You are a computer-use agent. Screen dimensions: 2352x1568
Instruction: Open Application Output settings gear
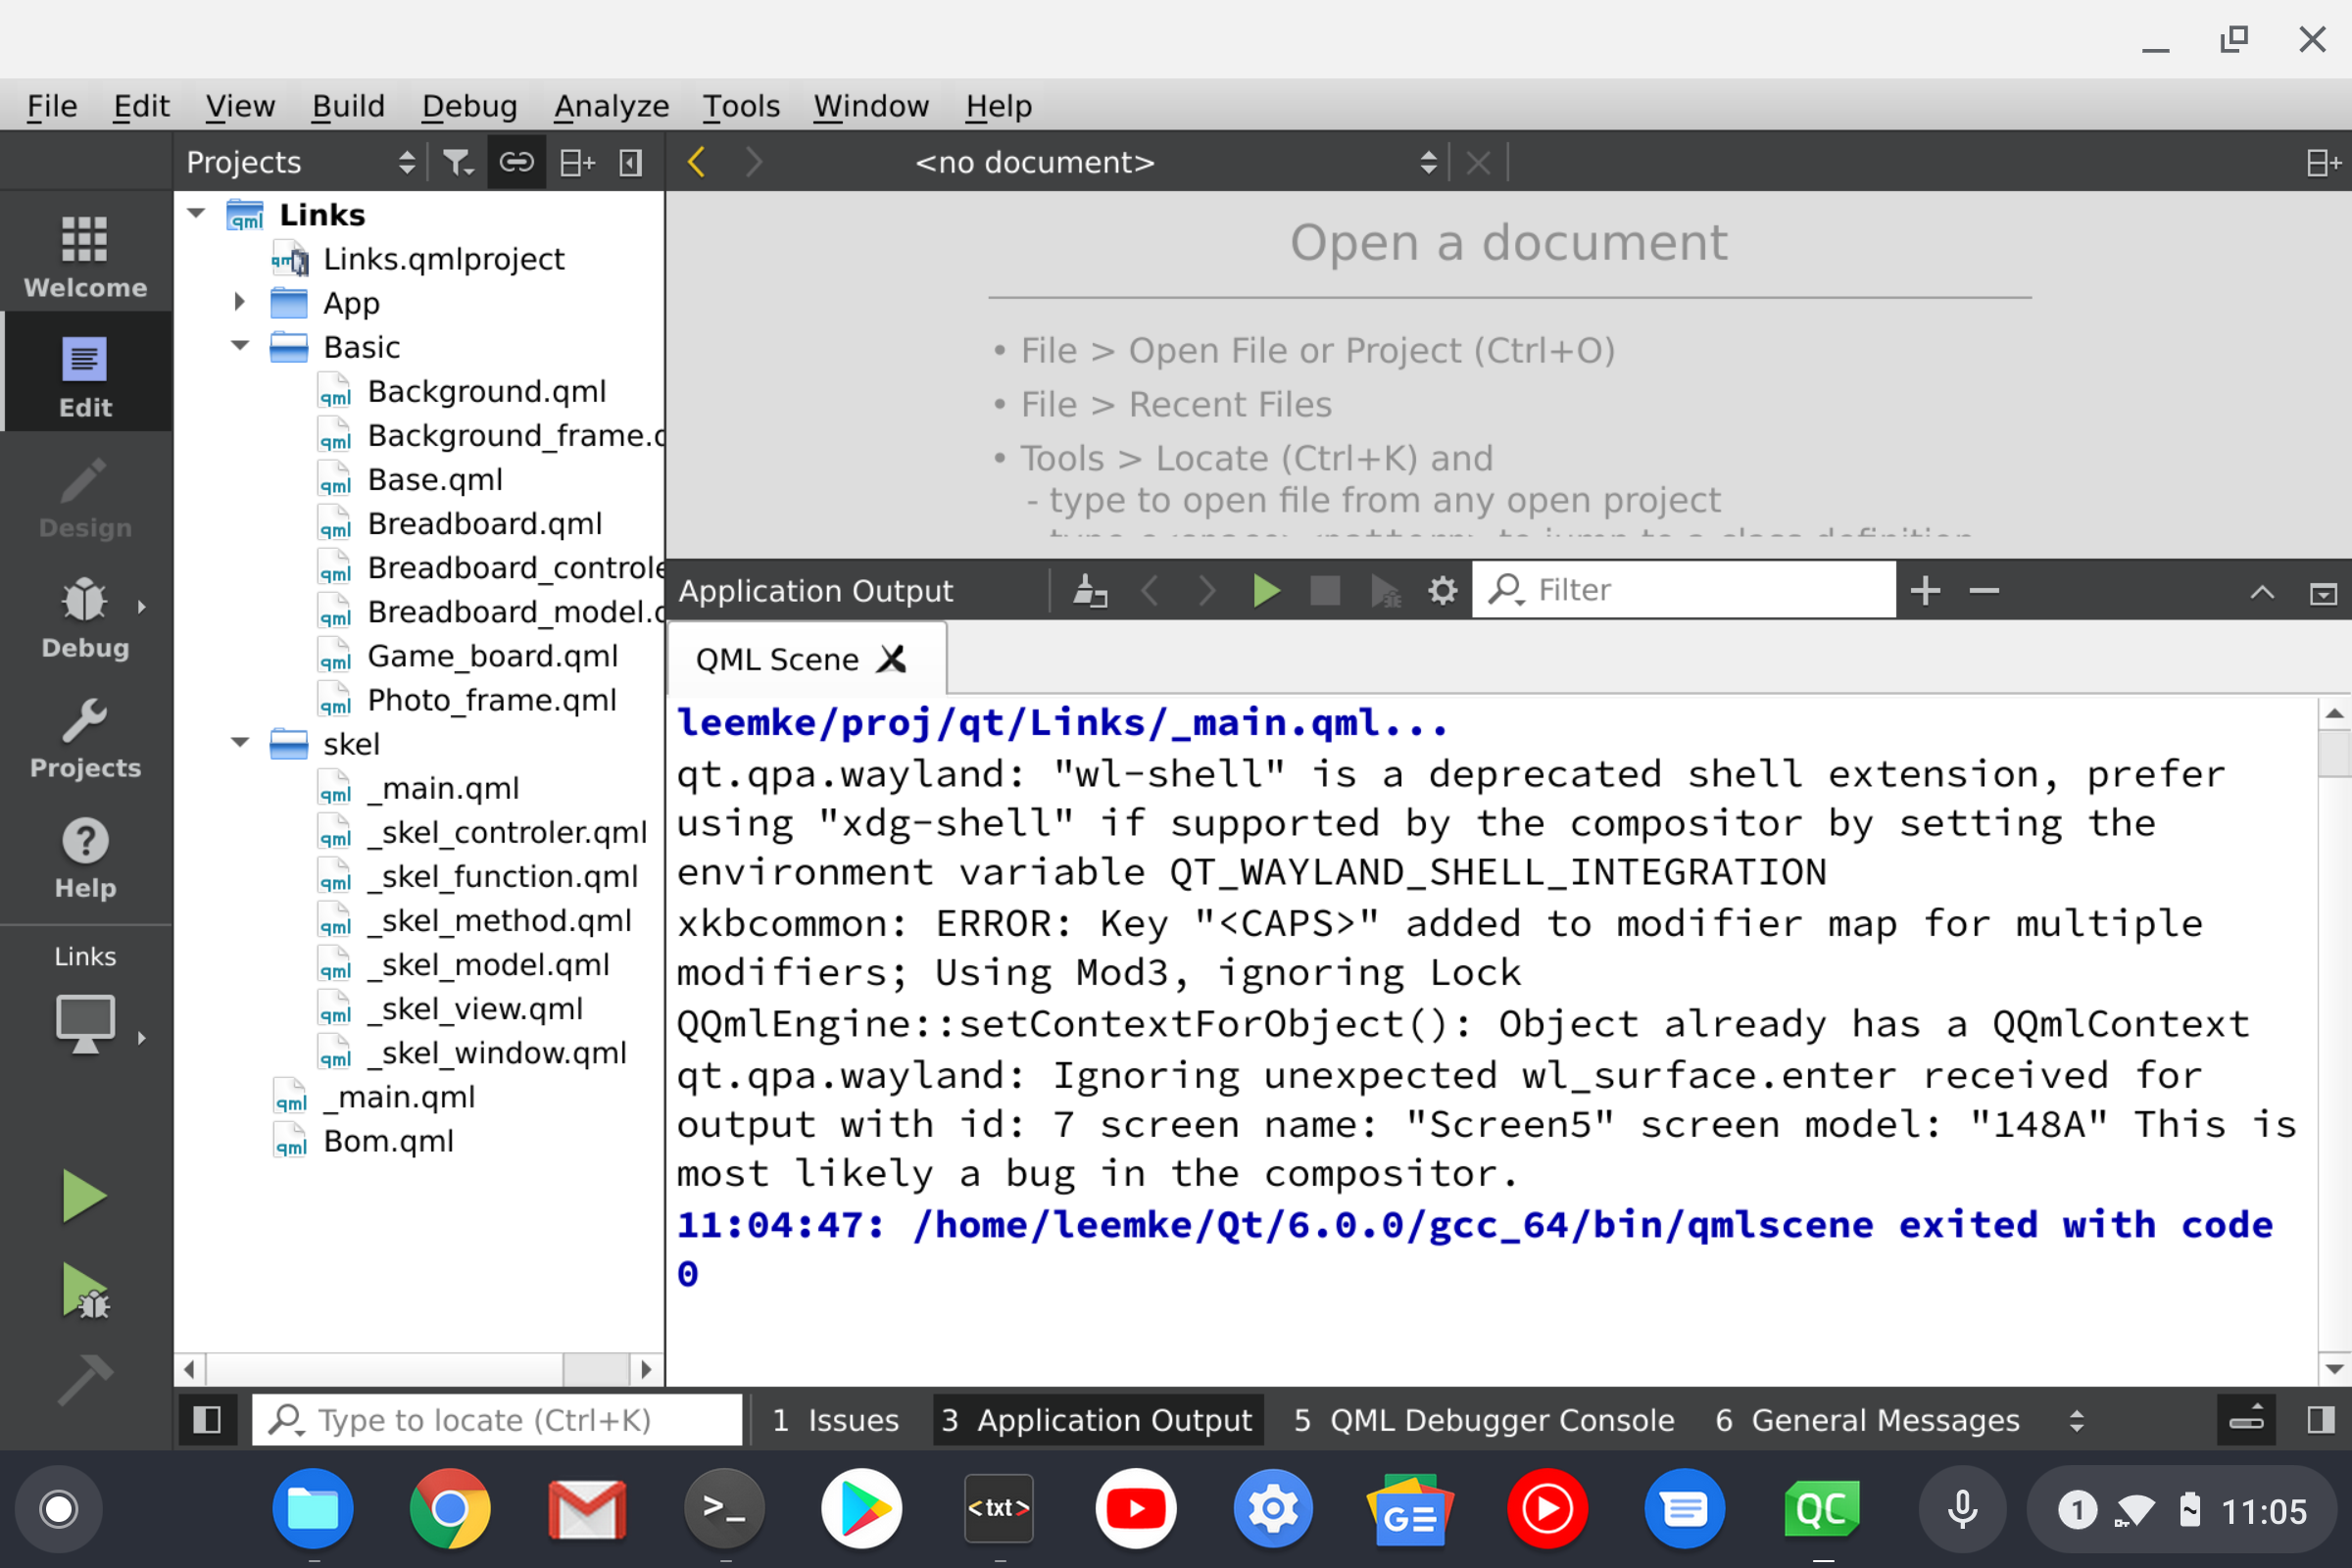point(1442,591)
